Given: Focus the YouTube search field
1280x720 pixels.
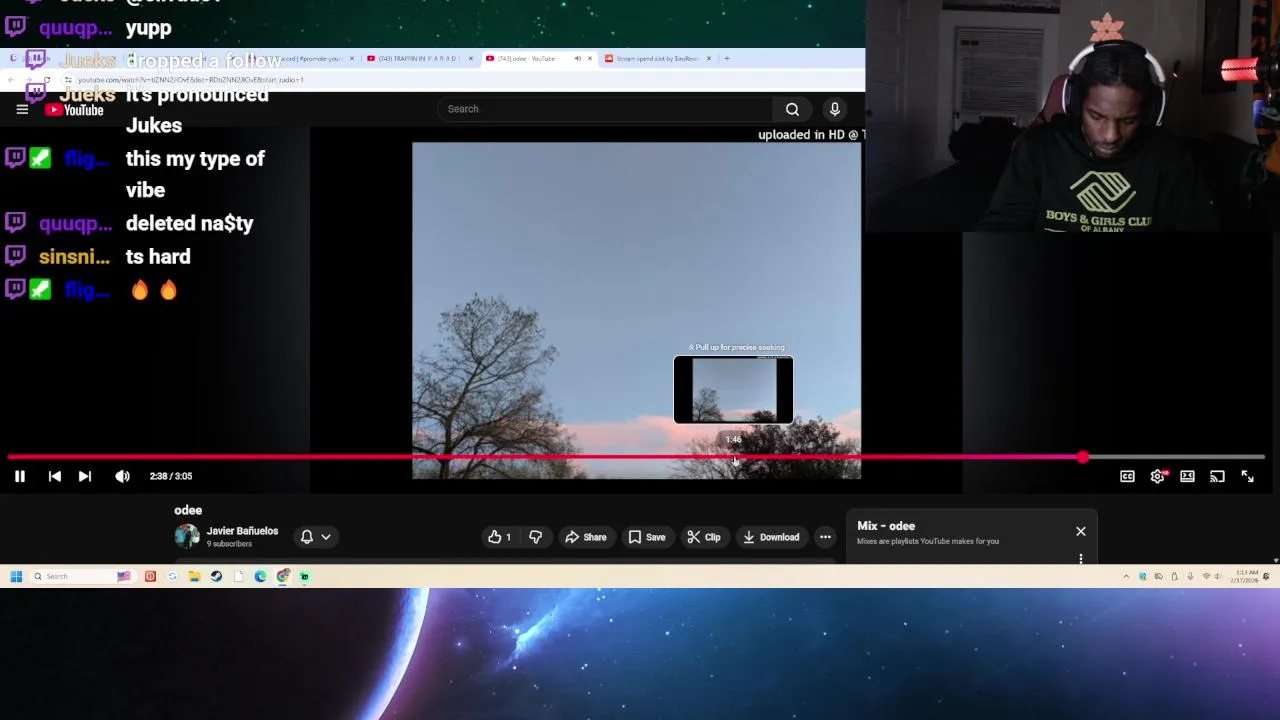Looking at the screenshot, I should click(x=606, y=109).
